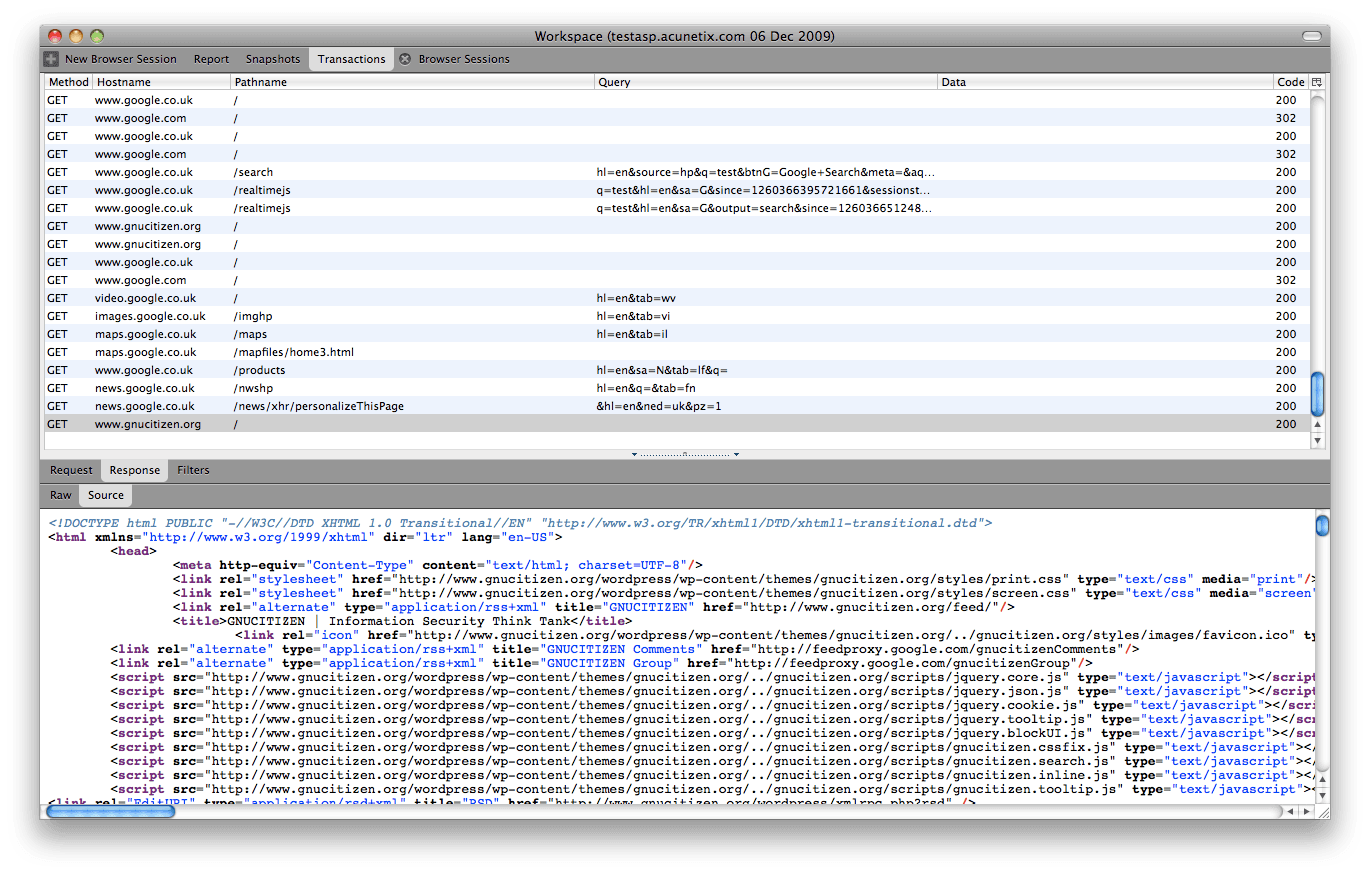Switch to the Raw view tab
The height and width of the screenshot is (874, 1370).
coord(61,495)
